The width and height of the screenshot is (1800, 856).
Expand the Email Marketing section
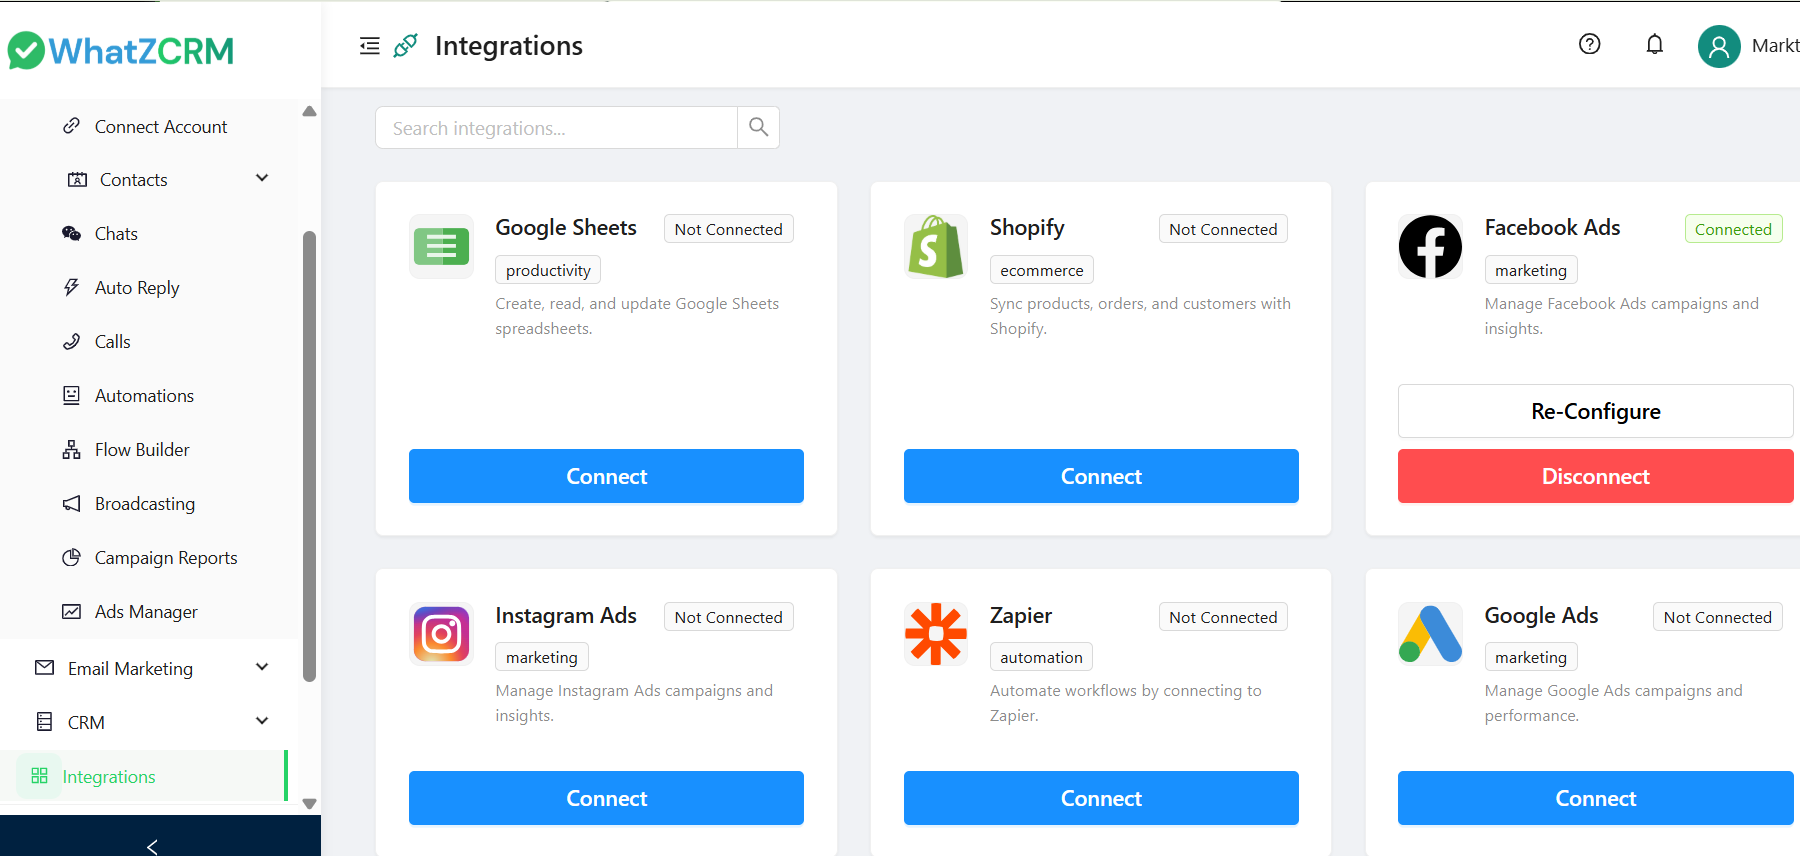click(x=262, y=667)
